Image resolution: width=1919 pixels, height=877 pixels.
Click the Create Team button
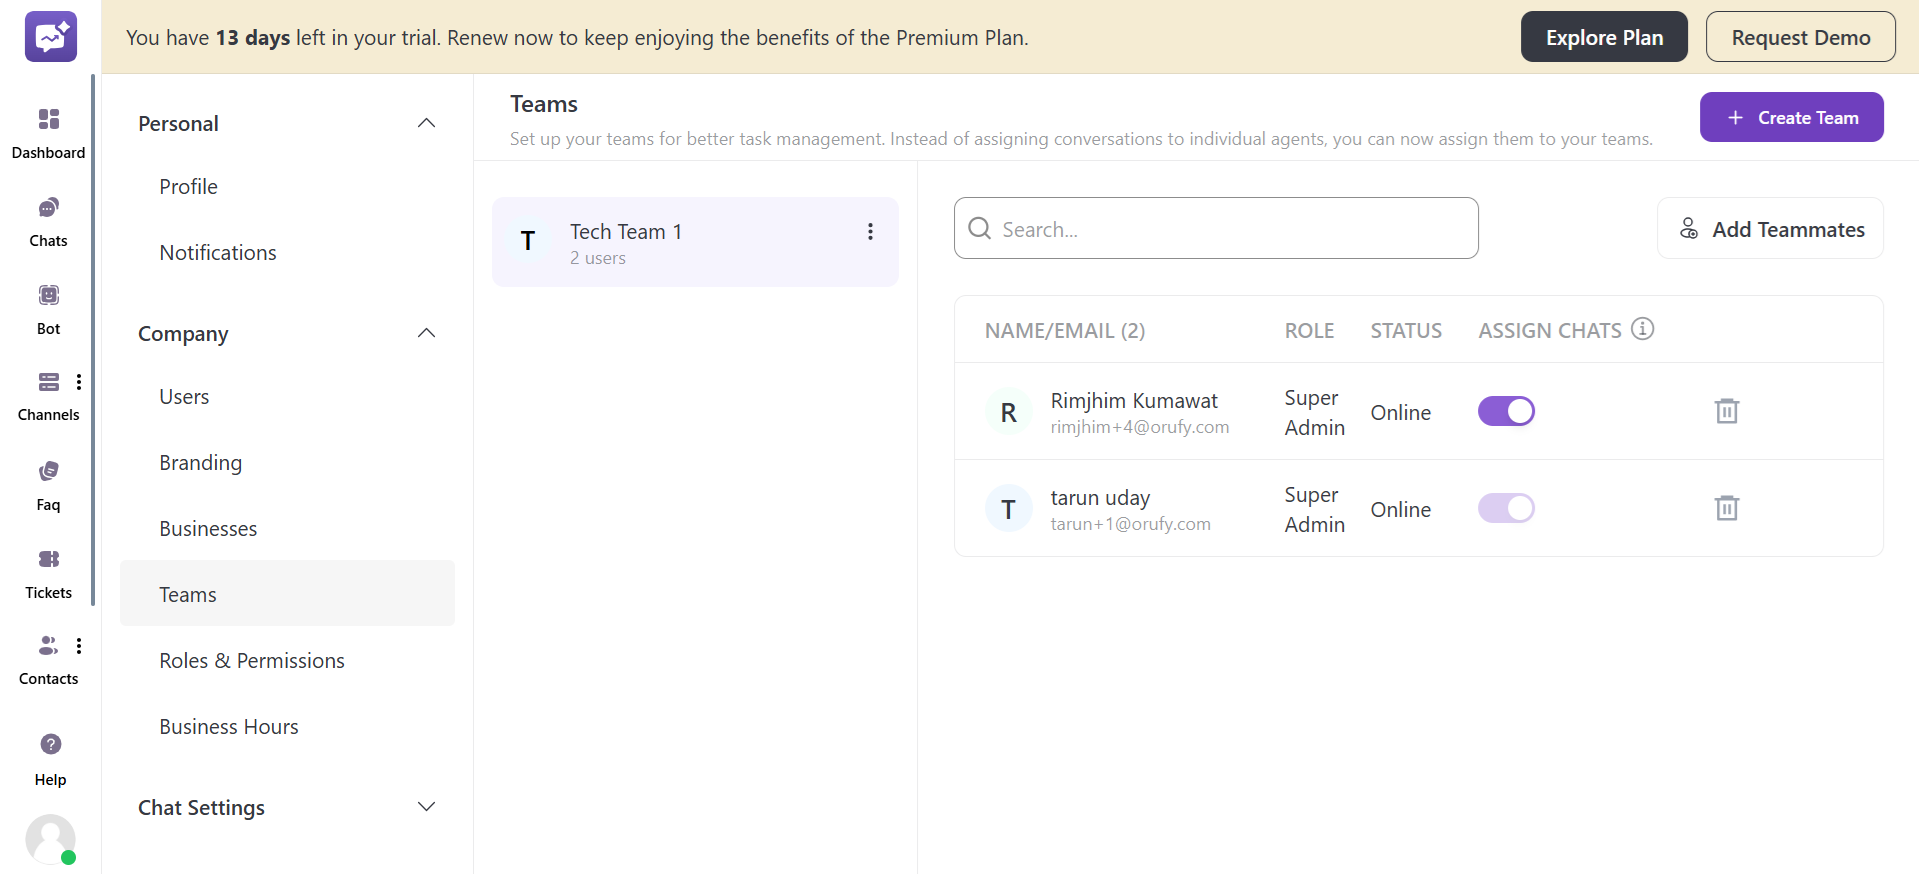(1791, 118)
